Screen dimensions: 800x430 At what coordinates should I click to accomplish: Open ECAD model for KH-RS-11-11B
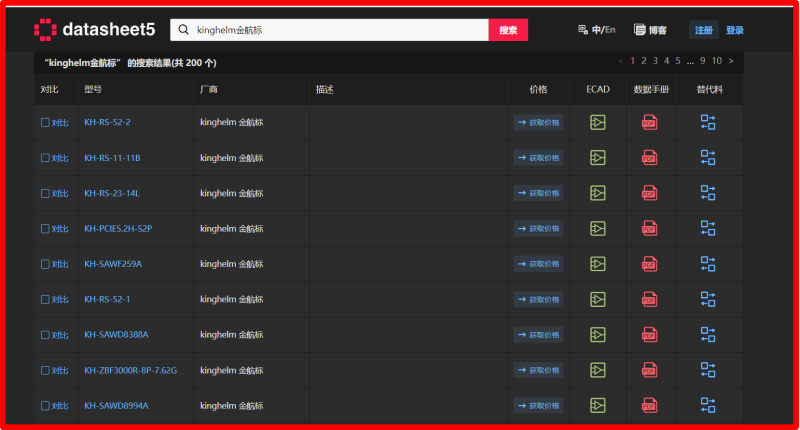click(597, 158)
